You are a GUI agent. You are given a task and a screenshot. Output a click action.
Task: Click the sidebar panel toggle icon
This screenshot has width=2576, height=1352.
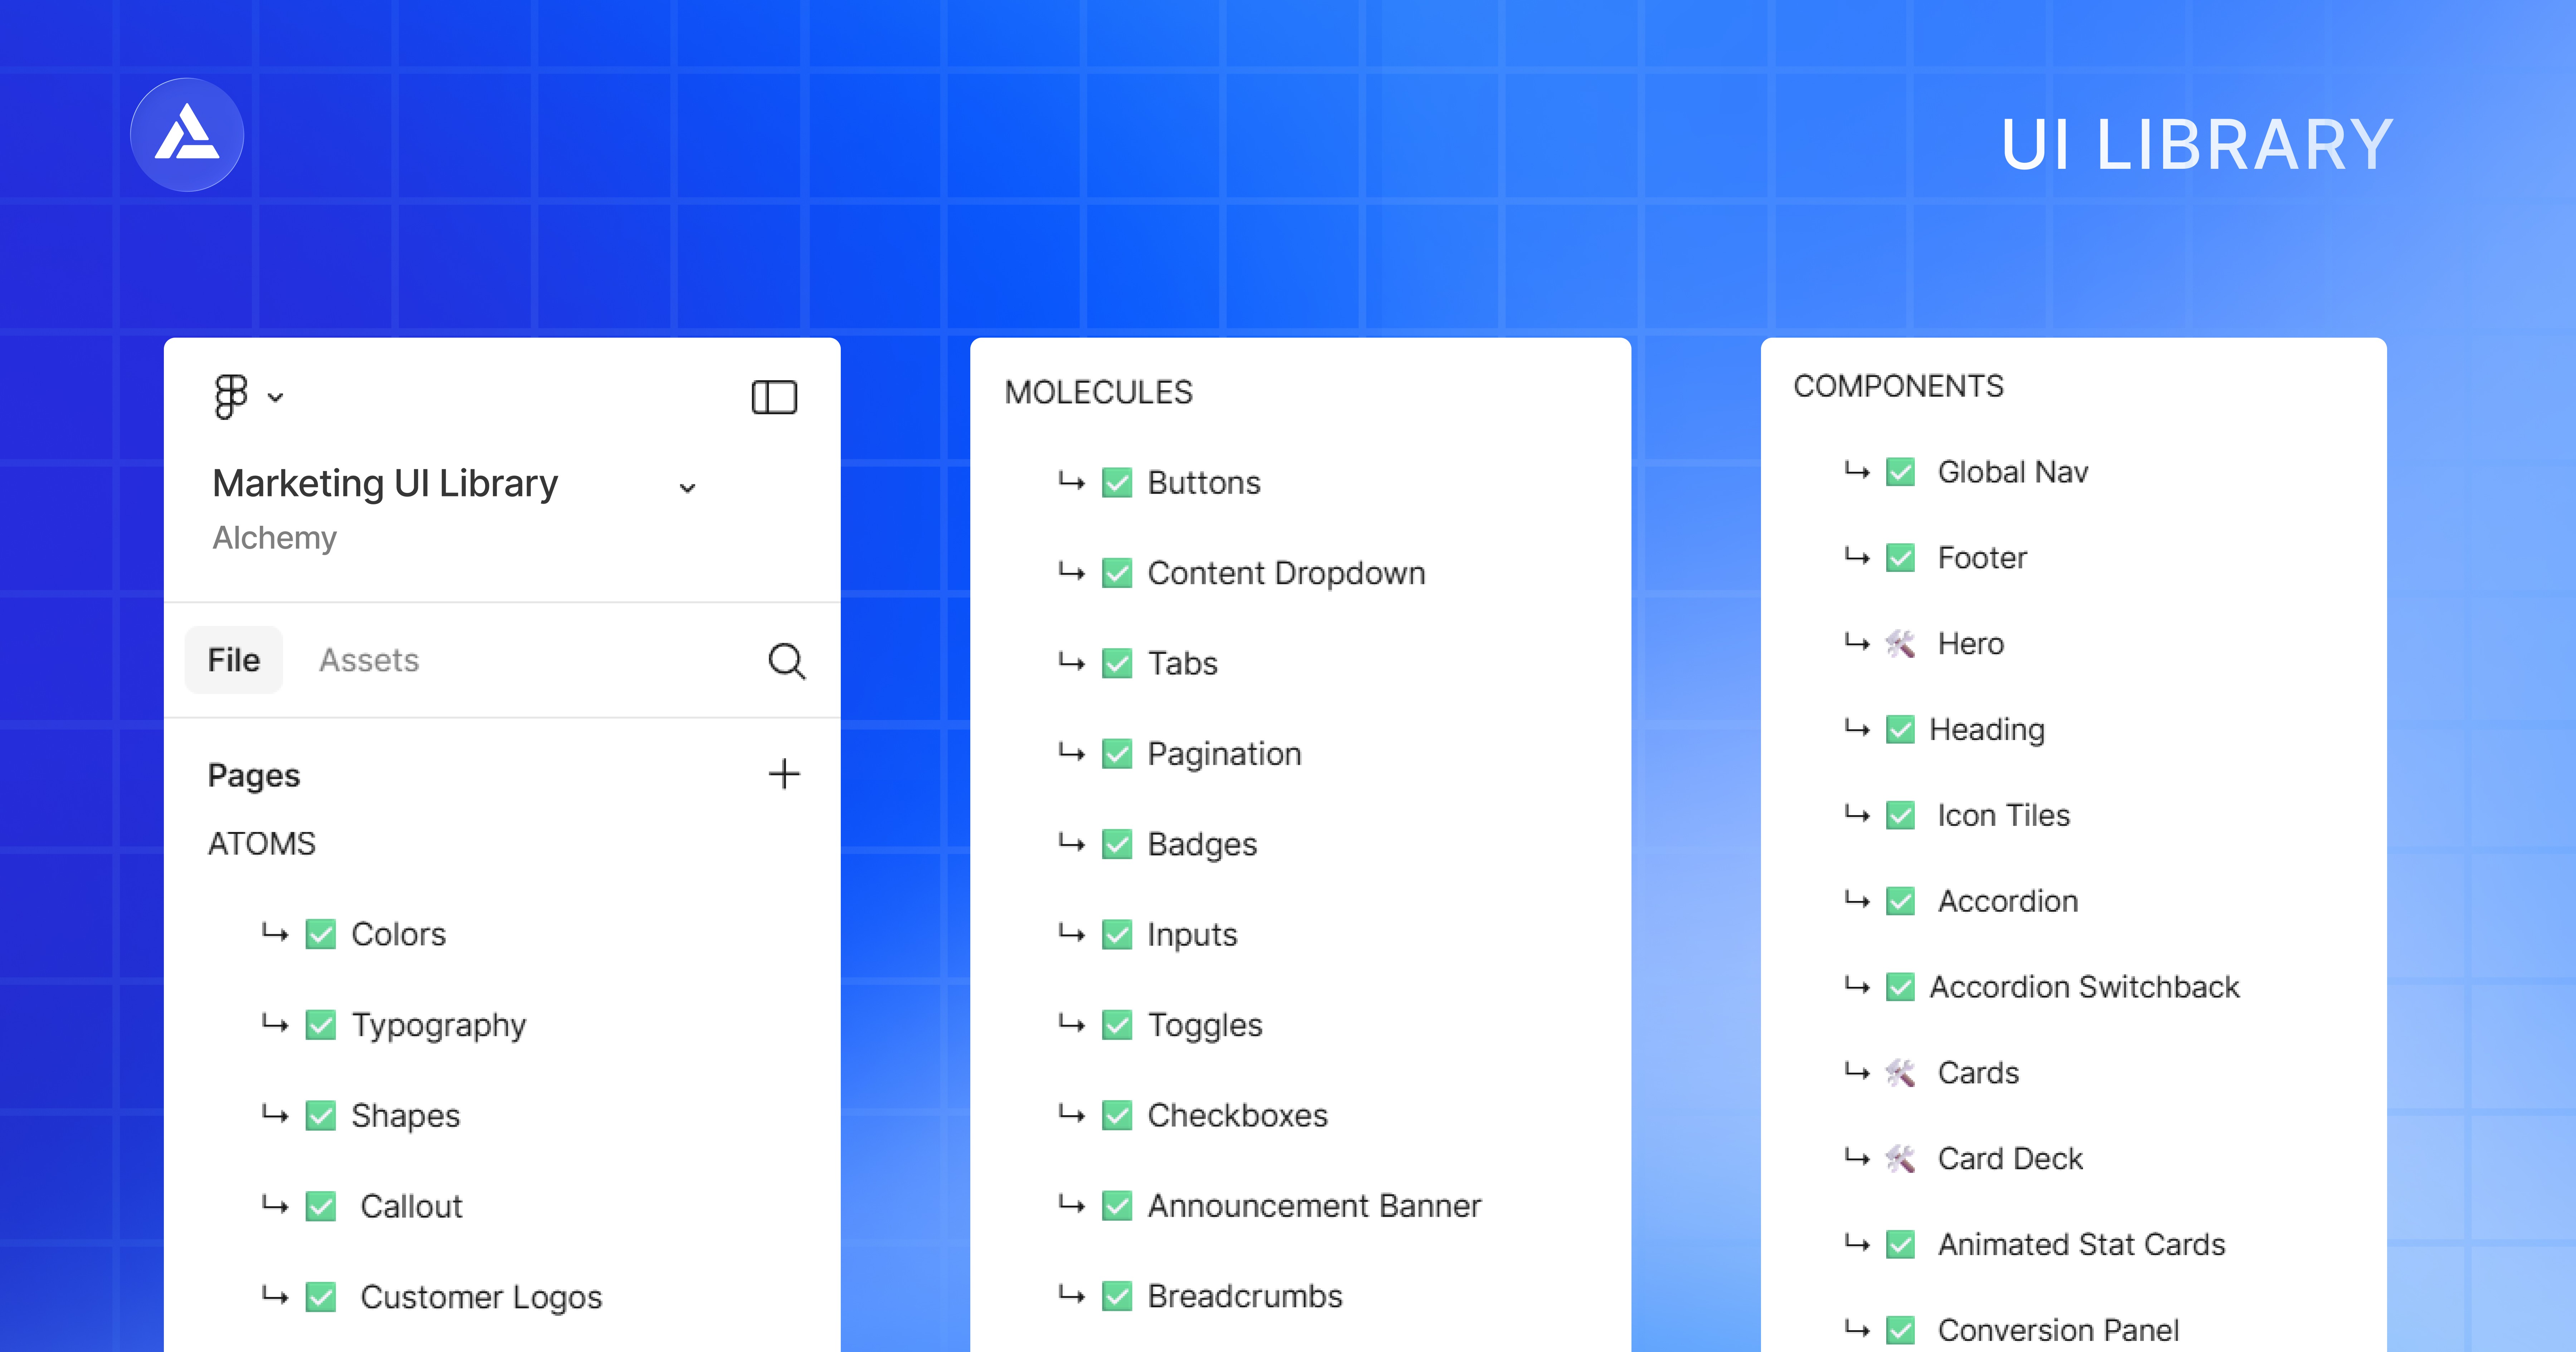click(x=774, y=397)
